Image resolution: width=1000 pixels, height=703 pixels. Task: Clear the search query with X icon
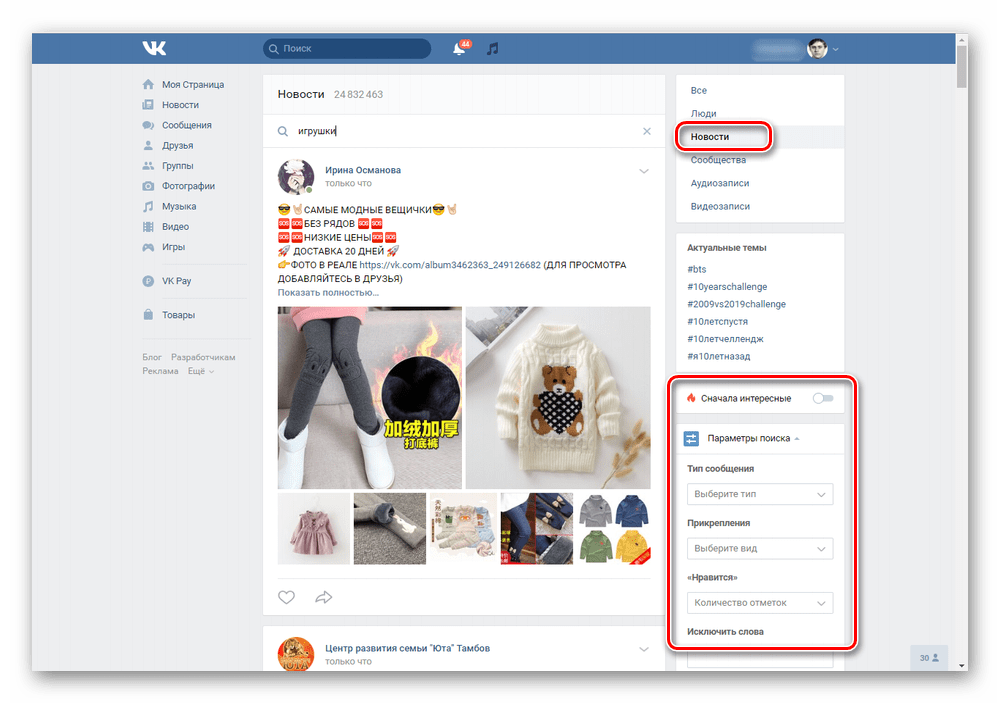point(647,131)
